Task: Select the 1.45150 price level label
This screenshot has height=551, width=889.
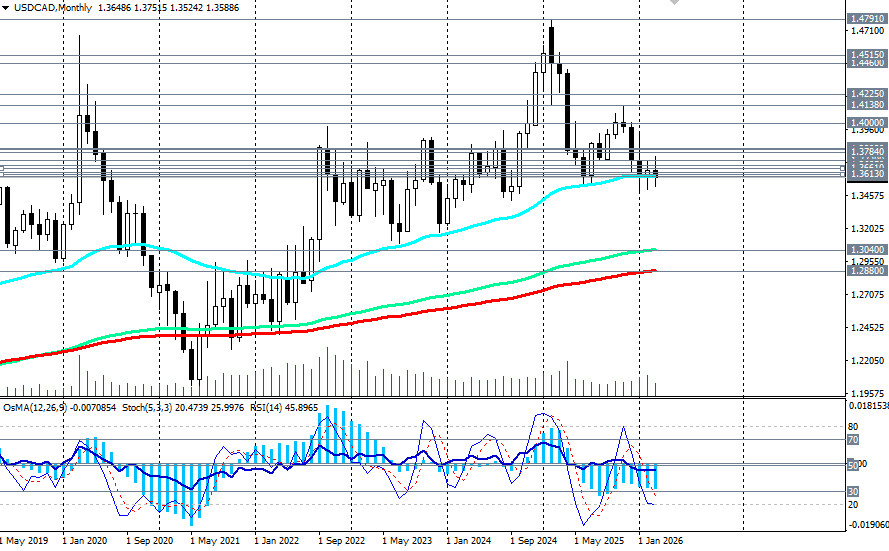Action: pos(866,55)
